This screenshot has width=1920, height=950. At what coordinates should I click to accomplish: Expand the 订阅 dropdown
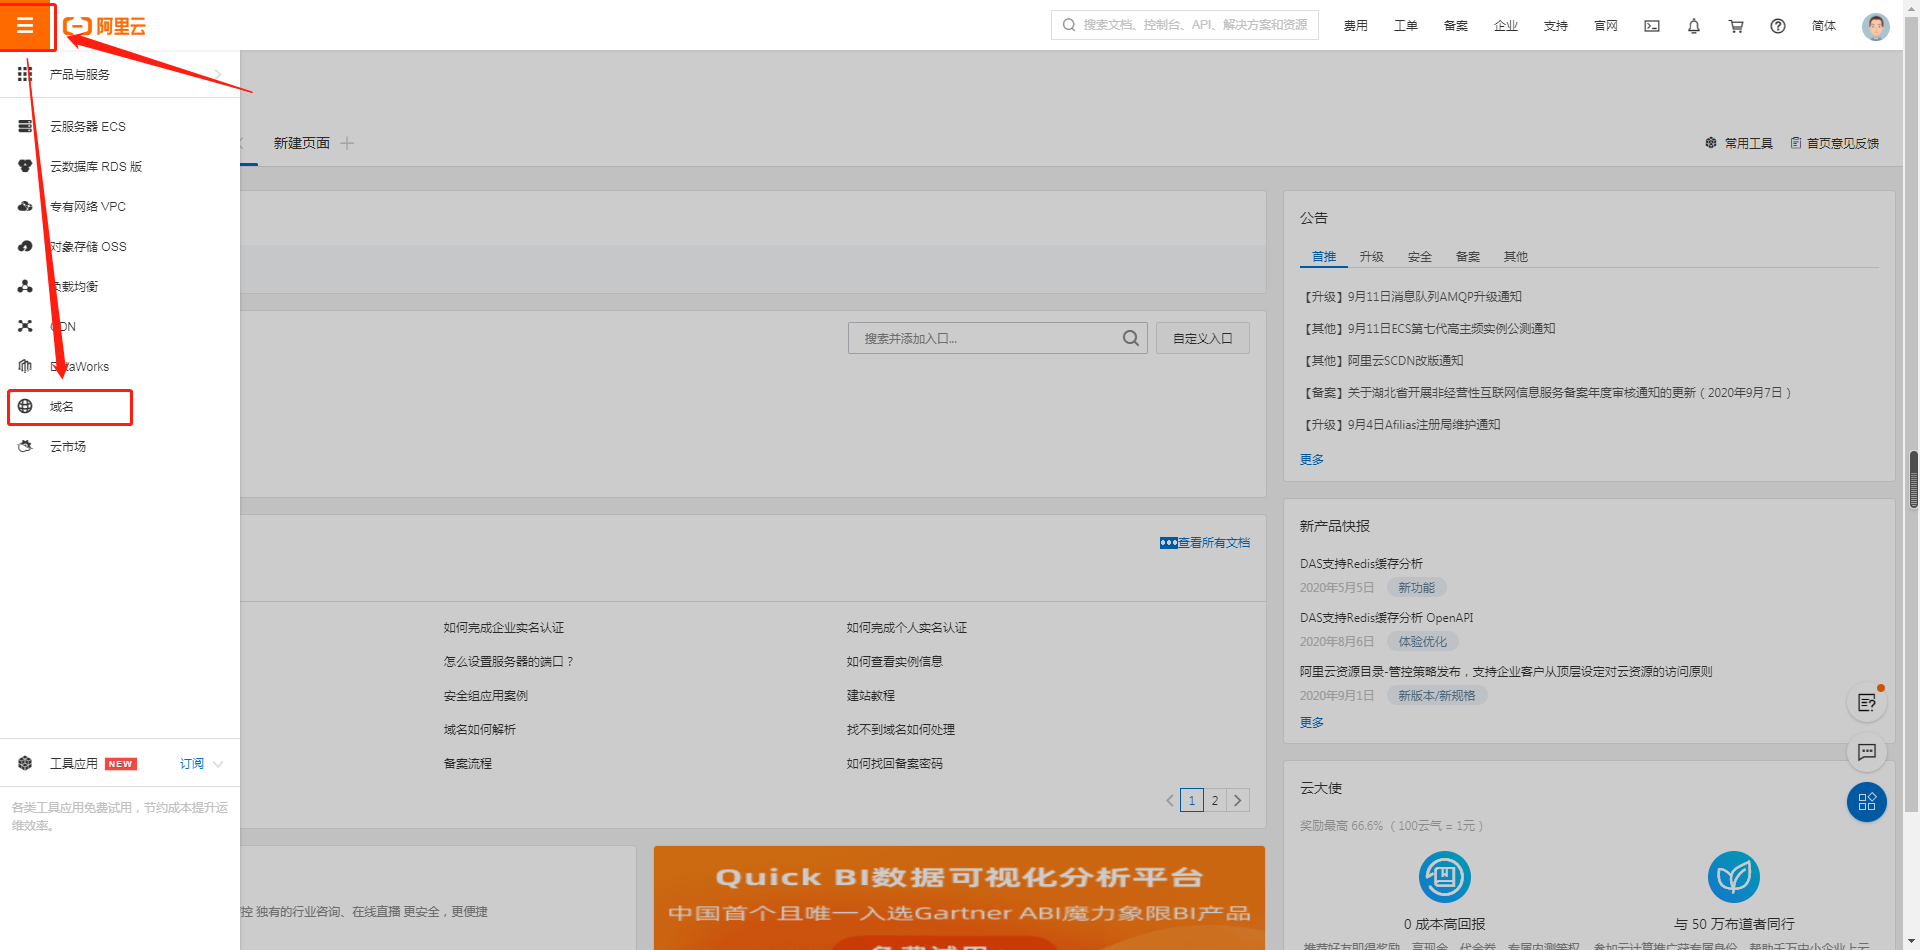pyautogui.click(x=201, y=764)
